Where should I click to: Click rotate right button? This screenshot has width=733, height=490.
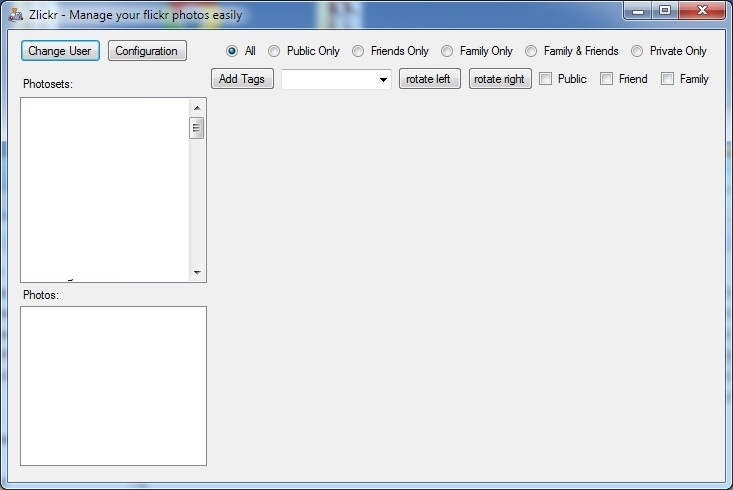click(500, 79)
